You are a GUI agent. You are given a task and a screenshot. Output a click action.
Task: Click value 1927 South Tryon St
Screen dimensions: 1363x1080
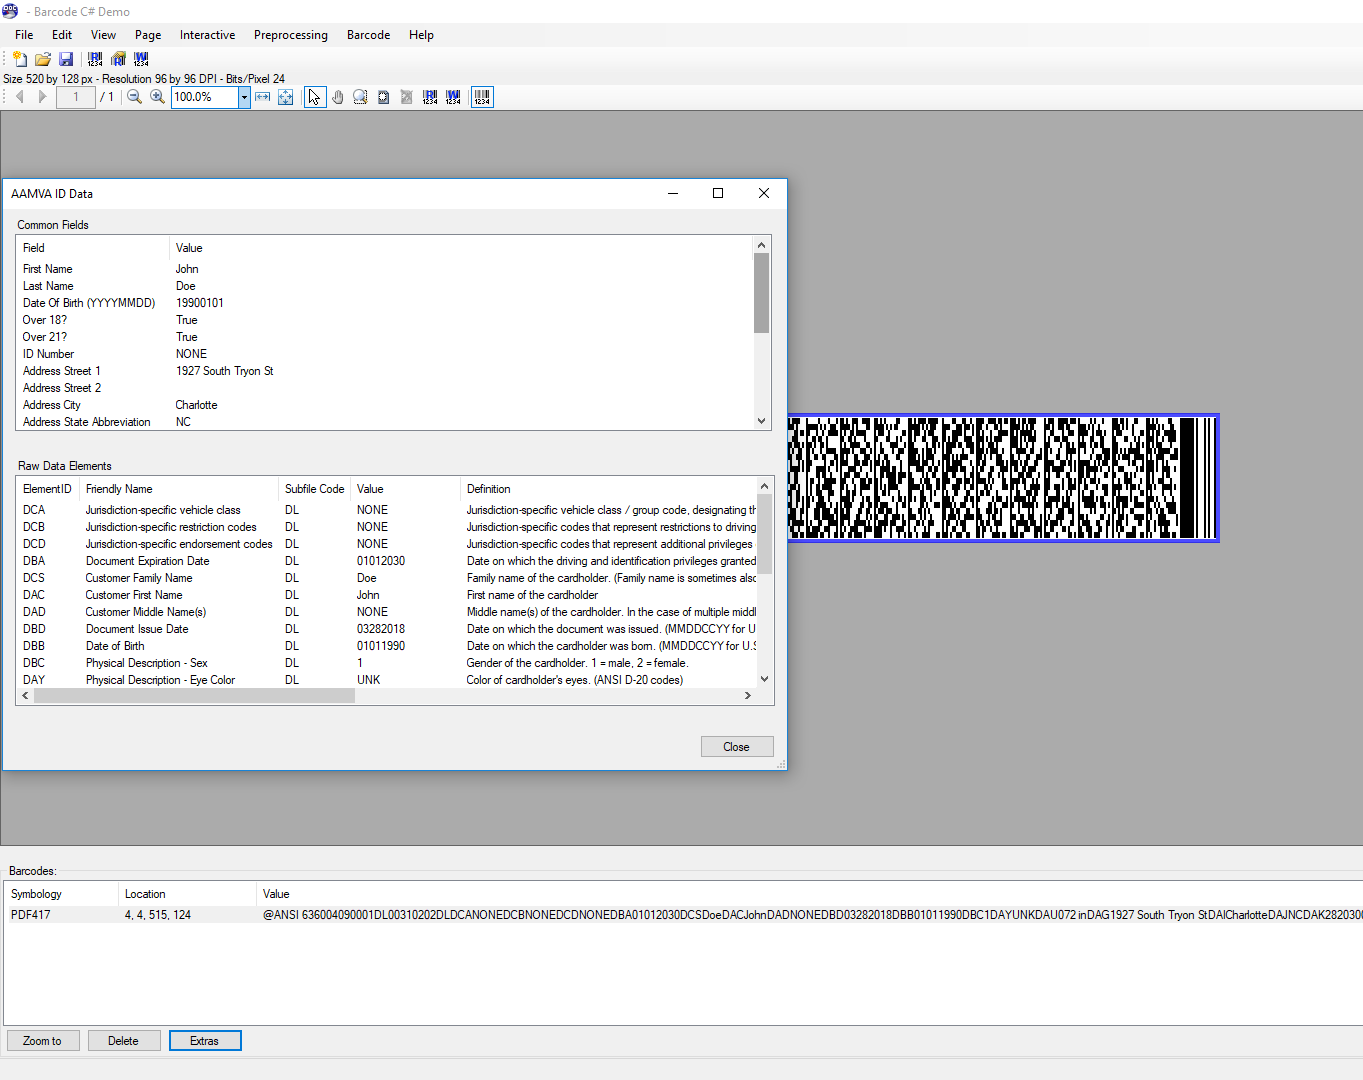[x=225, y=371]
